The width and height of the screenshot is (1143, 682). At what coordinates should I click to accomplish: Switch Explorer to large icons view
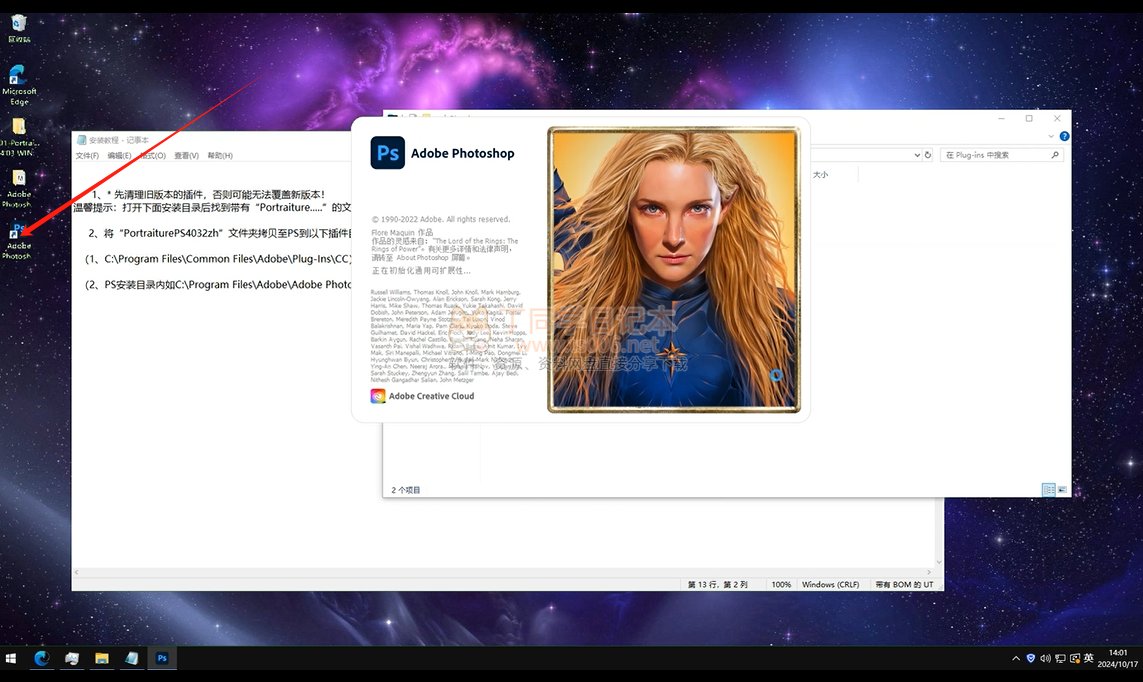point(1062,490)
